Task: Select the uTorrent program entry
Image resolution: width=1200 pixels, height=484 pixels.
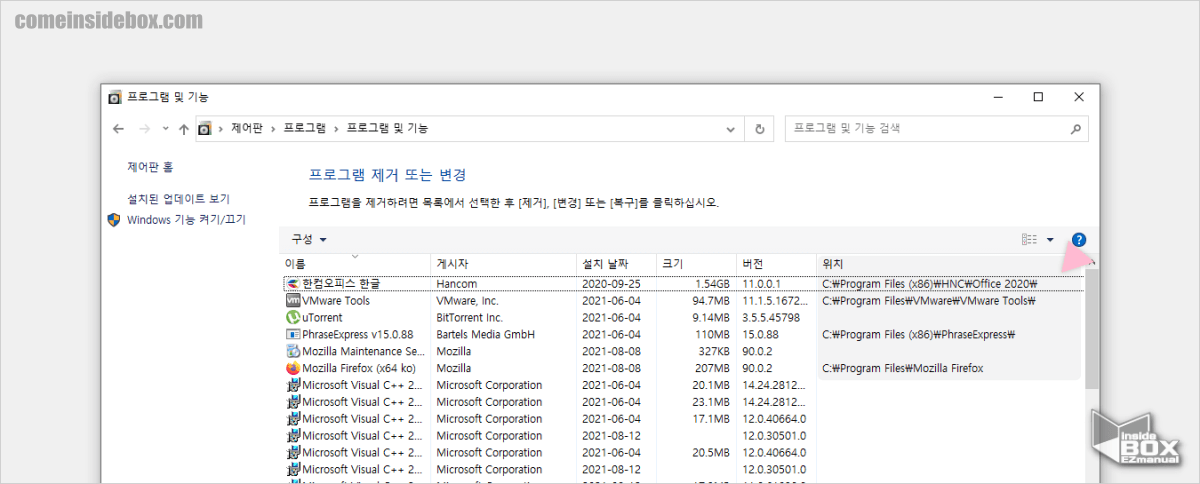Action: click(x=322, y=318)
